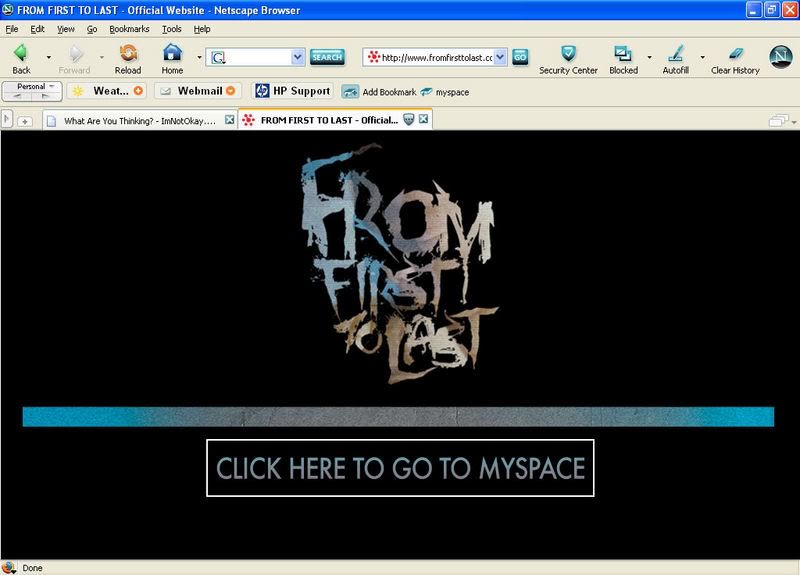The height and width of the screenshot is (575, 800).
Task: Reload the current page
Action: [x=127, y=56]
